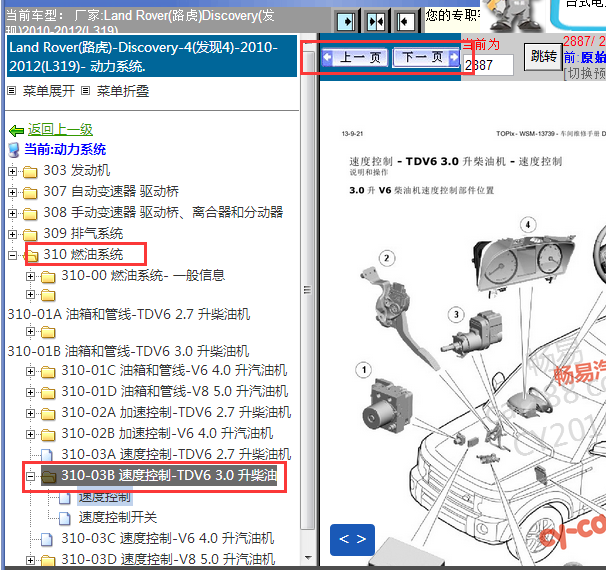Click the document icon for 310-03C 速度控制
The image size is (606, 570).
pyautogui.click(x=47, y=539)
